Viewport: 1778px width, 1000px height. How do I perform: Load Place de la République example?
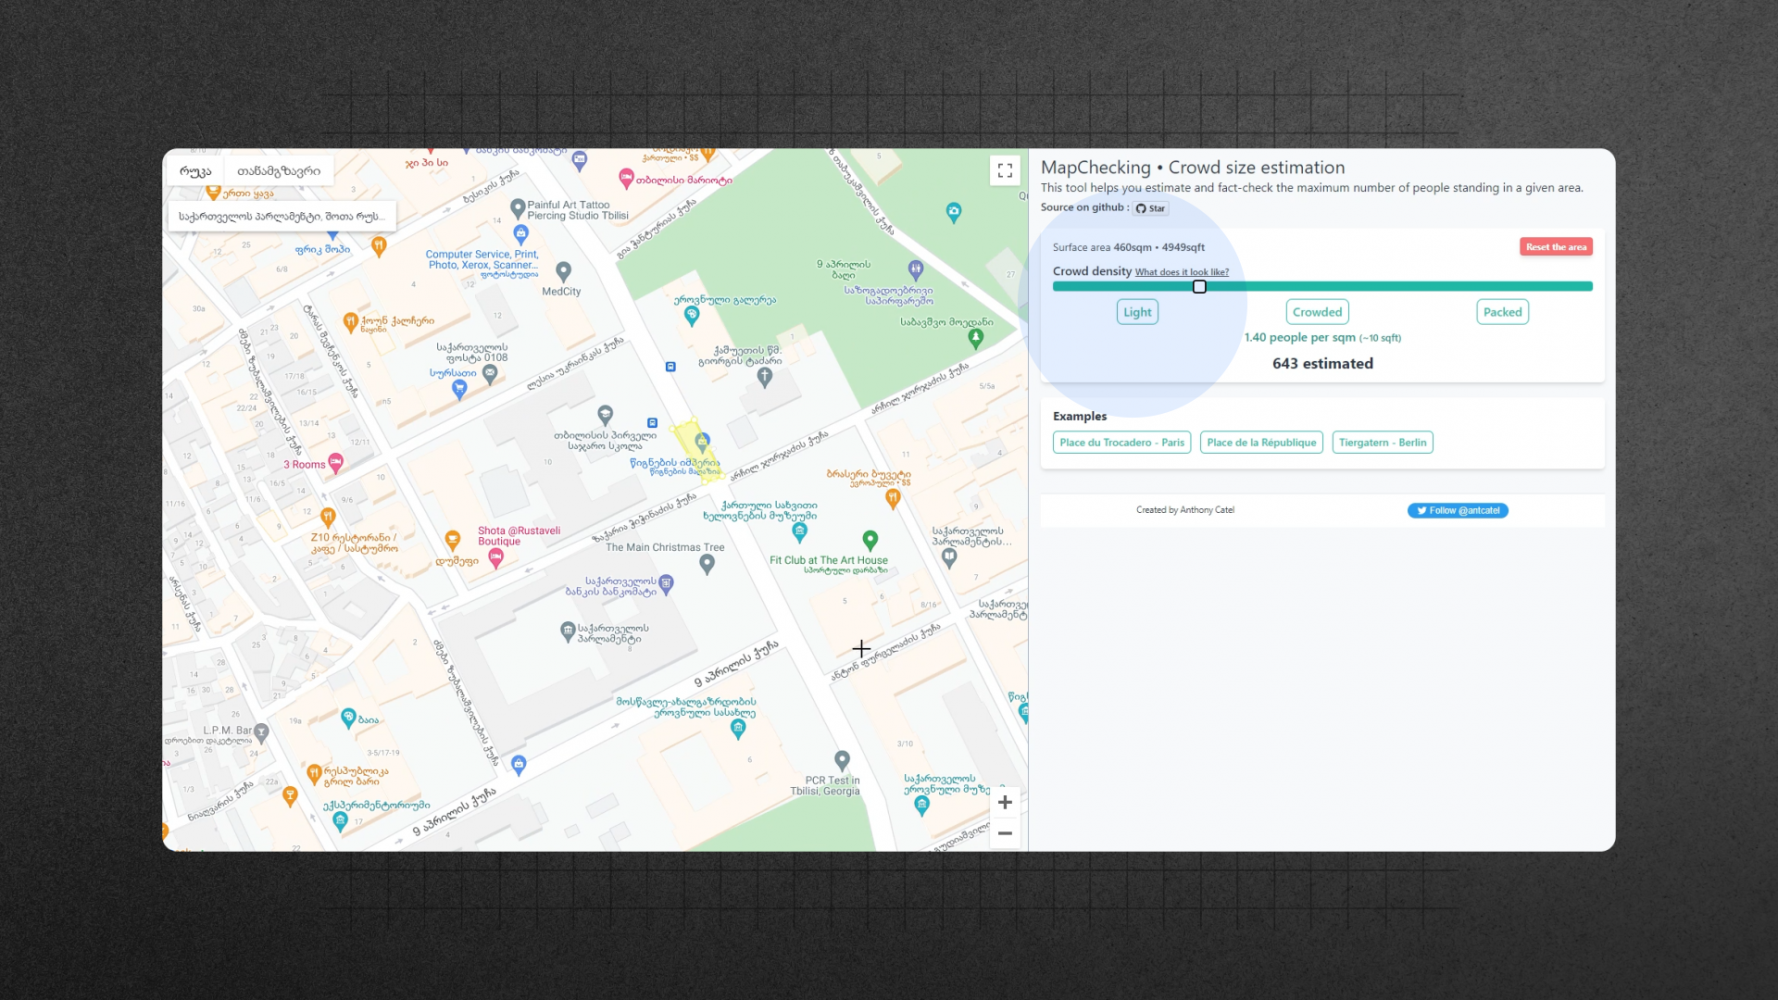(1261, 442)
